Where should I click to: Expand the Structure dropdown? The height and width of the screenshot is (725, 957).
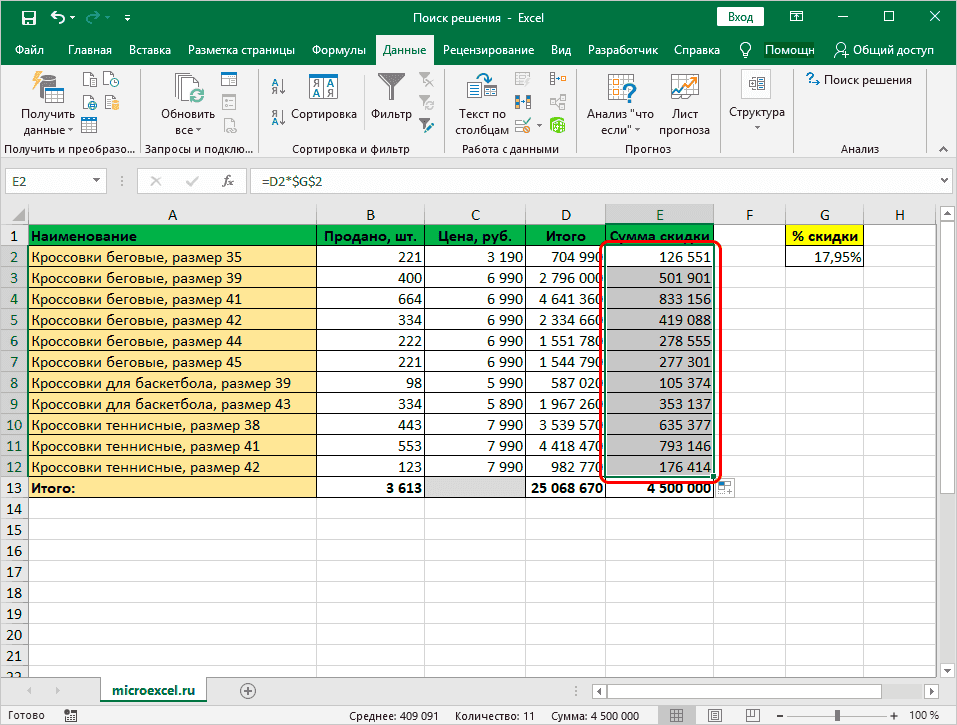756,105
